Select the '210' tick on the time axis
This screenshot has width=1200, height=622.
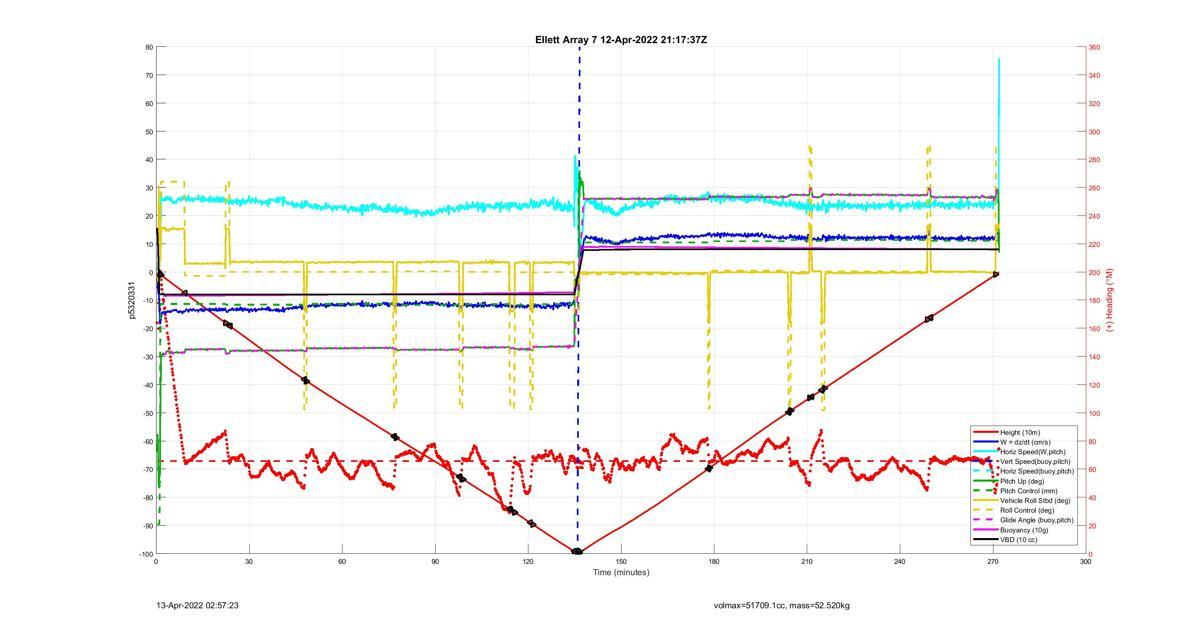coord(807,562)
